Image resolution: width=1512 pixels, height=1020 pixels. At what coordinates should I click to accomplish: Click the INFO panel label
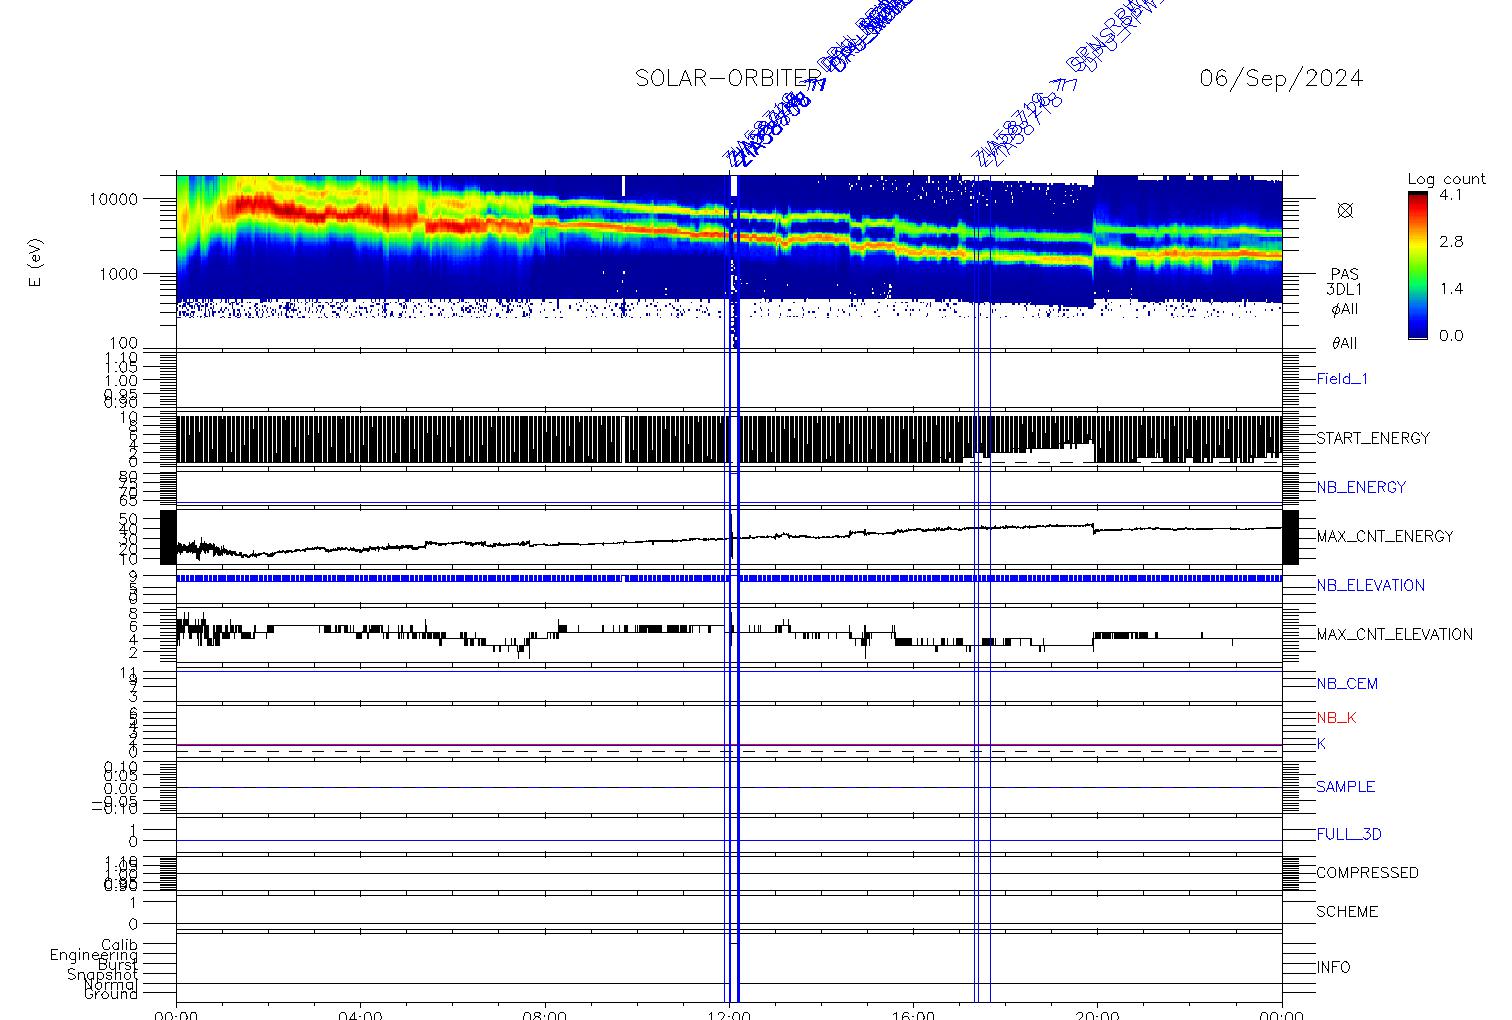(1333, 968)
